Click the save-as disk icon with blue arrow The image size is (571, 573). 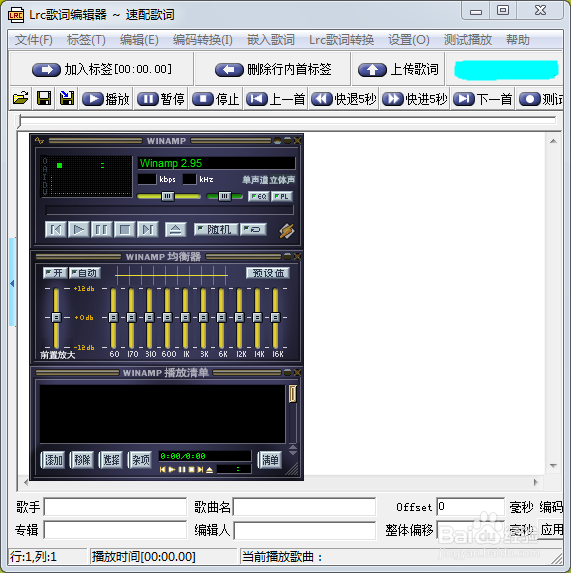(x=67, y=98)
